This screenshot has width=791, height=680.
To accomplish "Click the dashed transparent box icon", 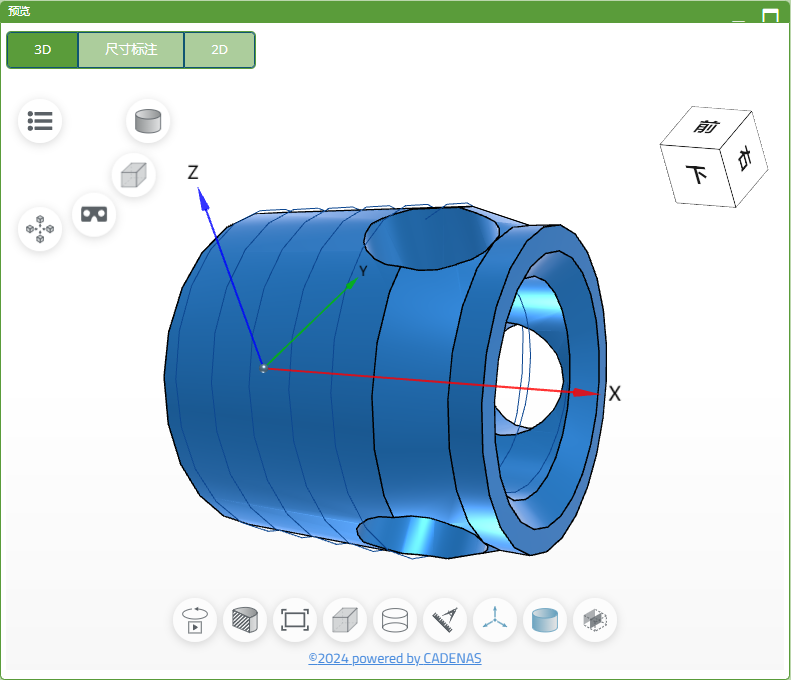I will click(x=595, y=620).
